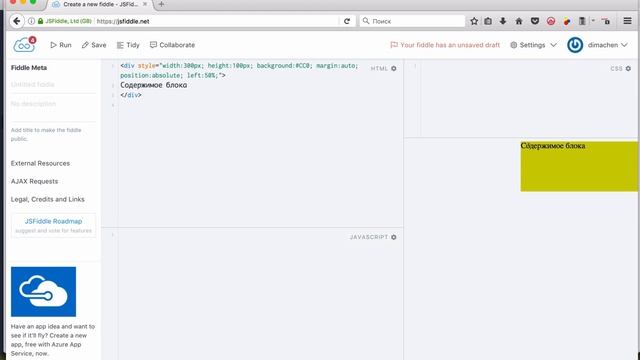Click the JSFiddle cloud logo
640x360 pixels.
click(24, 45)
